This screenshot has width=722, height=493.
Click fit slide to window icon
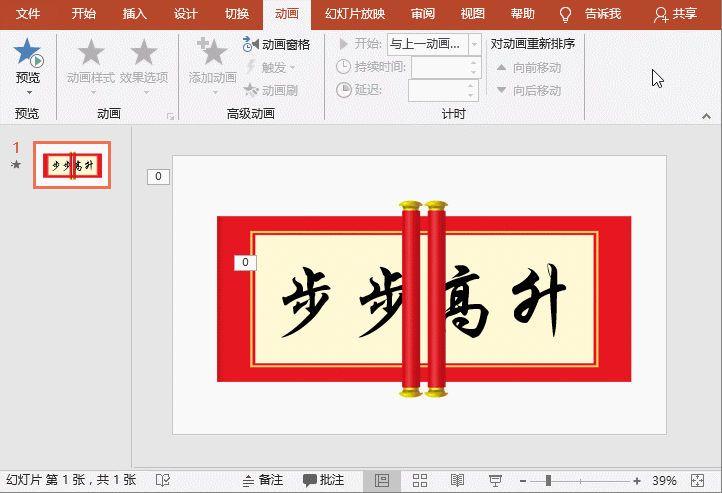697,481
